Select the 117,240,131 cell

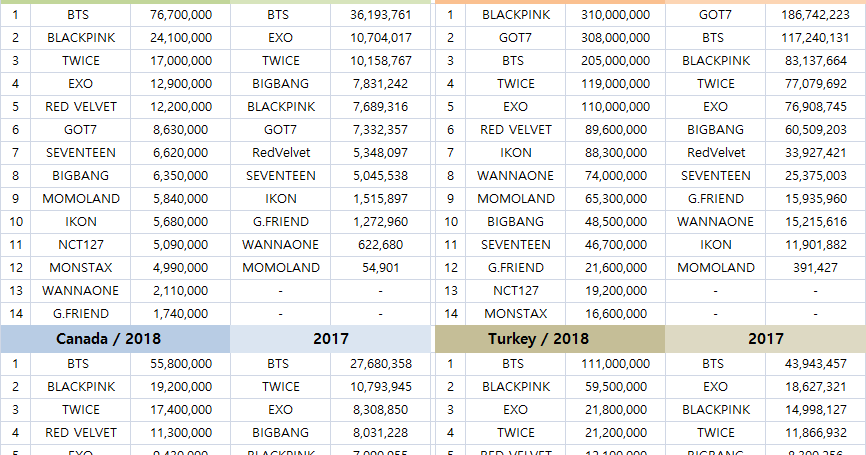click(x=816, y=38)
